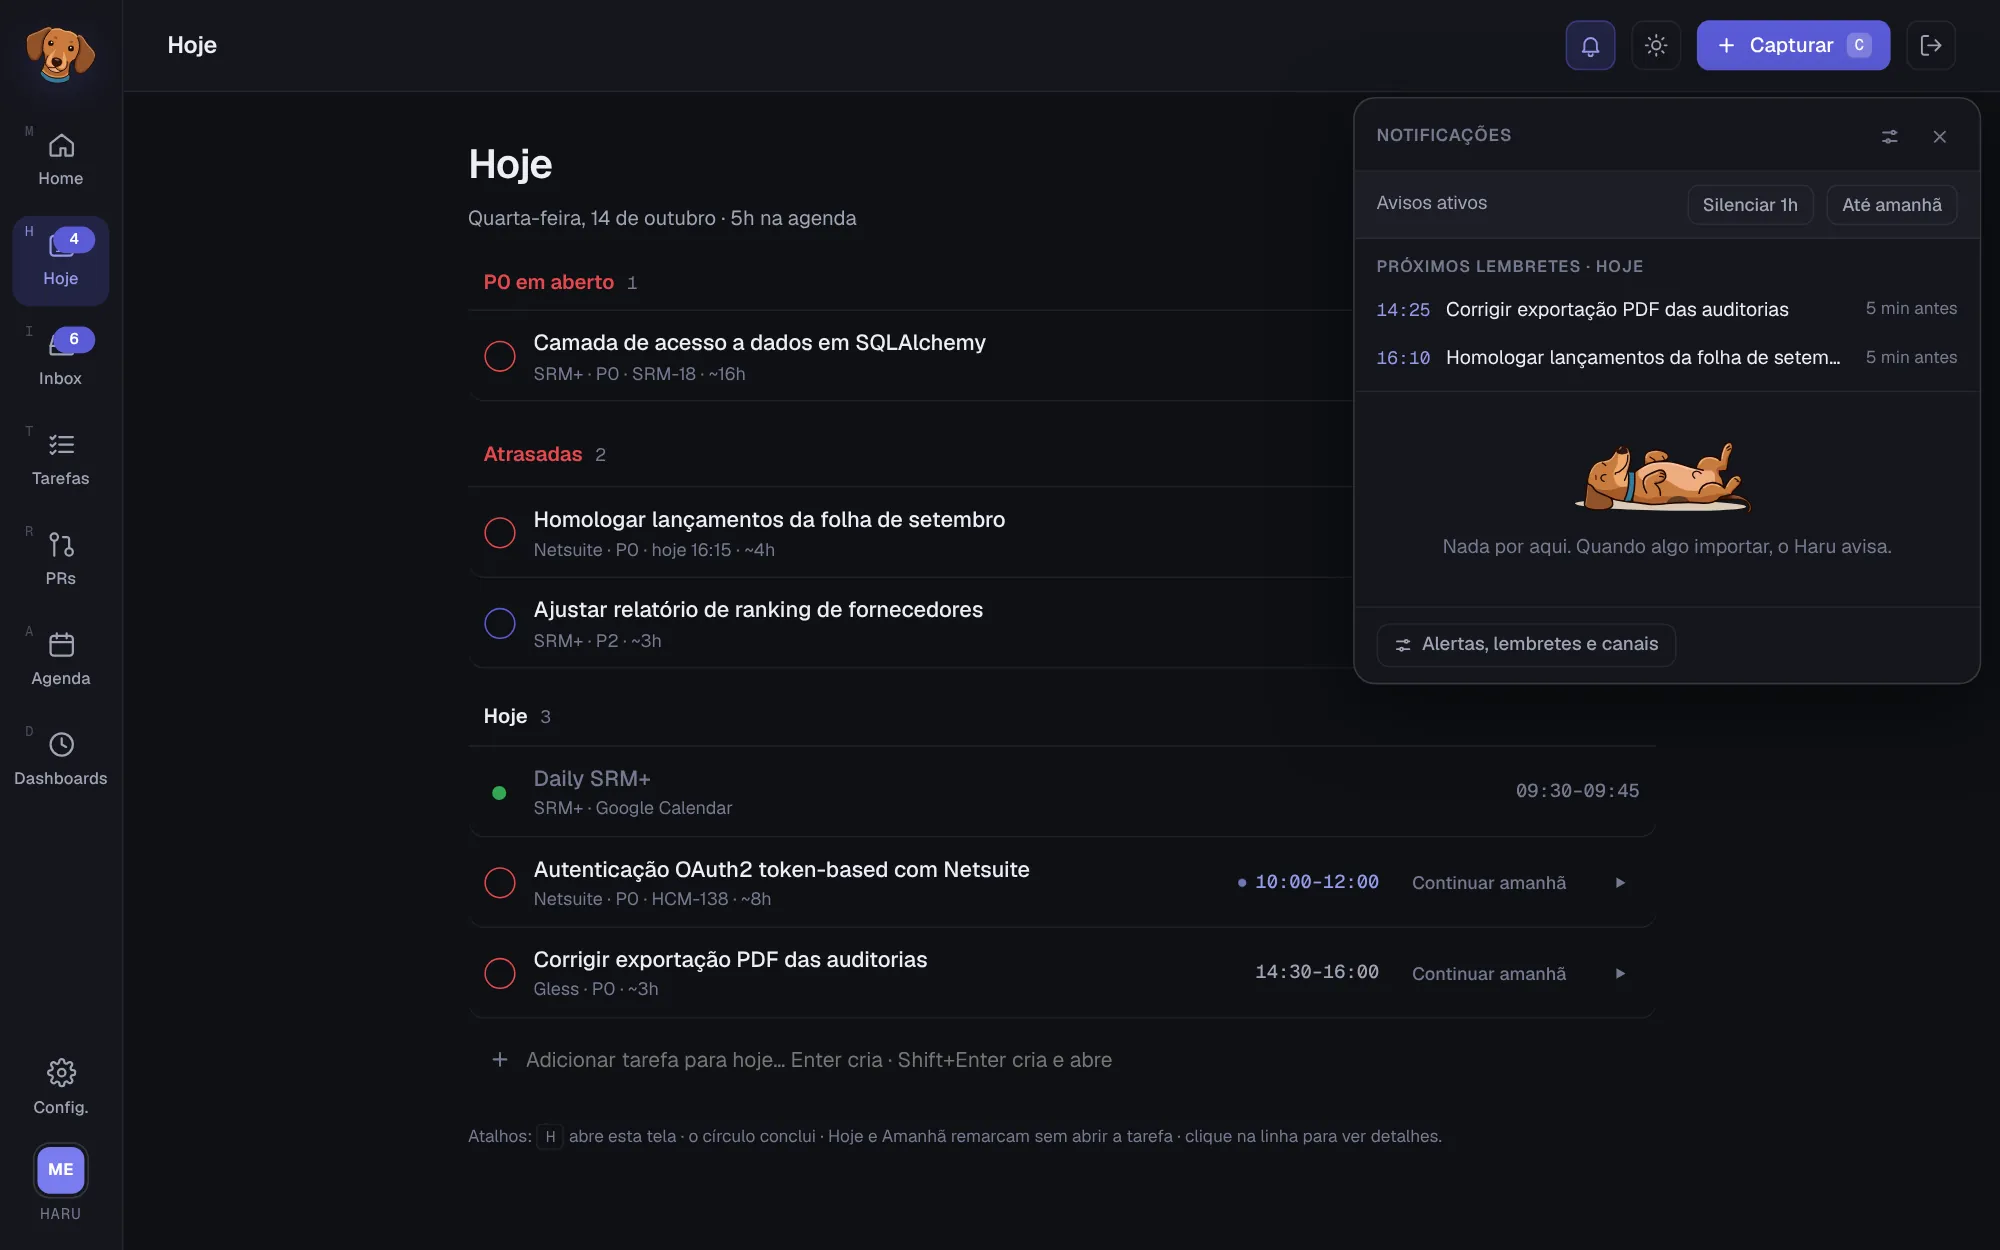This screenshot has height=1250, width=2000.
Task: Click Continuar amanhã for Corrigir exportação PDF
Action: pos(1489,974)
